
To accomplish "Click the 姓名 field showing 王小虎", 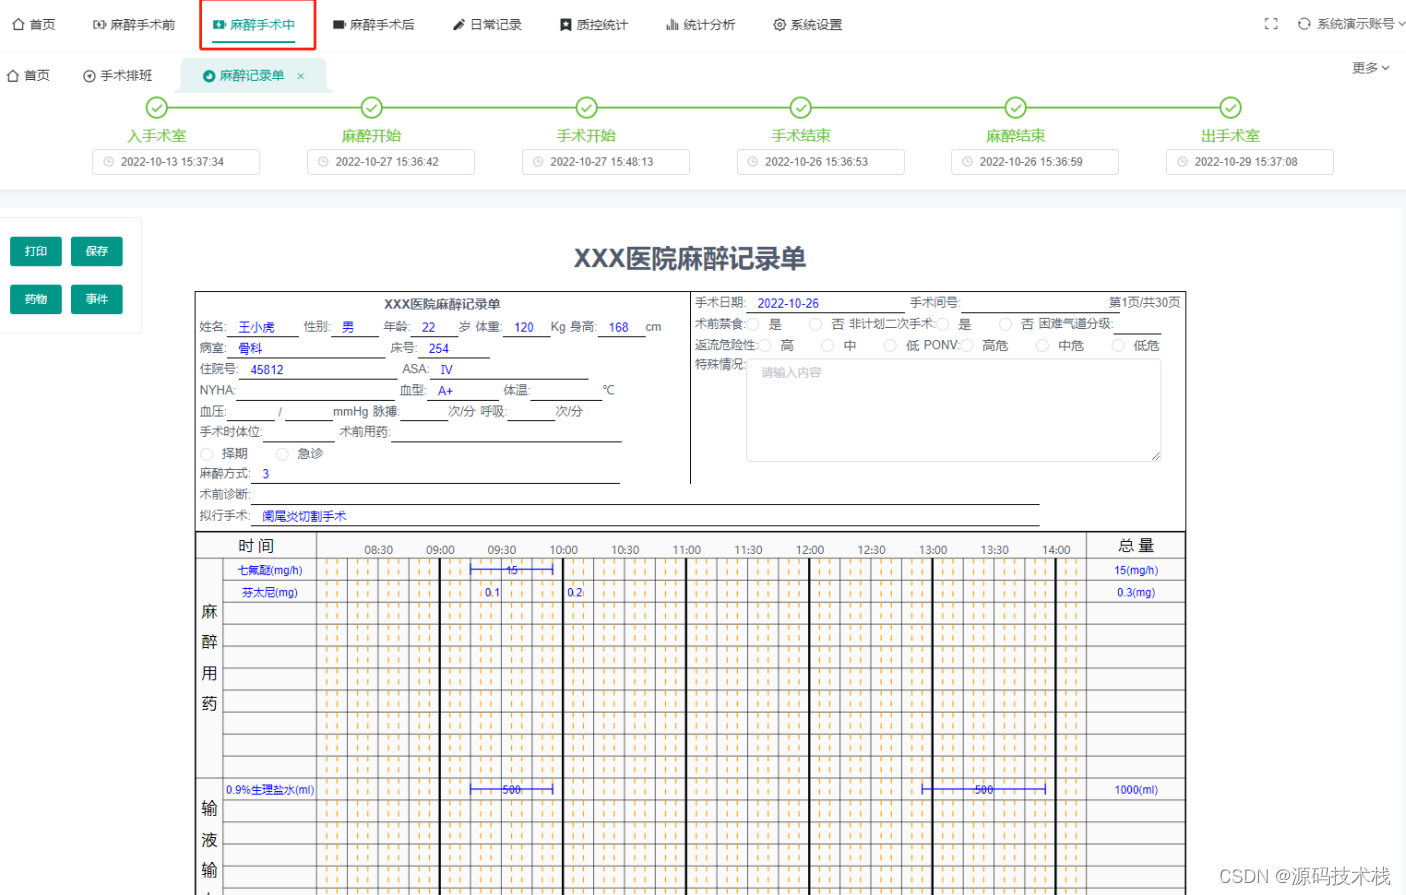I will click(x=263, y=327).
